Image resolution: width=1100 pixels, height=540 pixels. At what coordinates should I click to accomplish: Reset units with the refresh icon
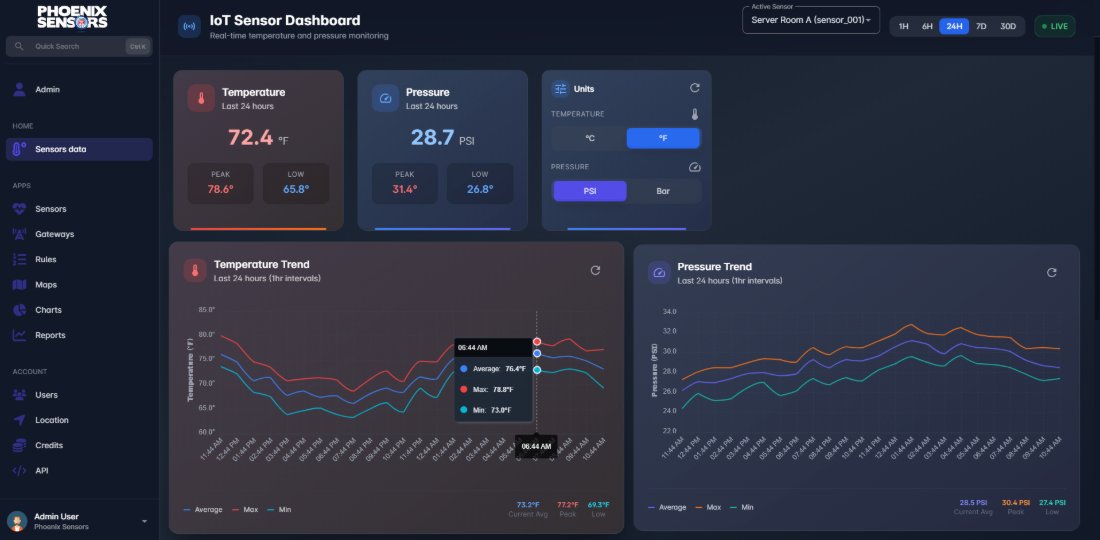coord(695,88)
